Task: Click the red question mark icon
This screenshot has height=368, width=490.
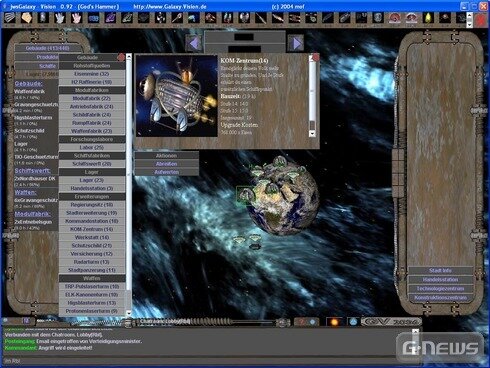Action: click(302, 322)
